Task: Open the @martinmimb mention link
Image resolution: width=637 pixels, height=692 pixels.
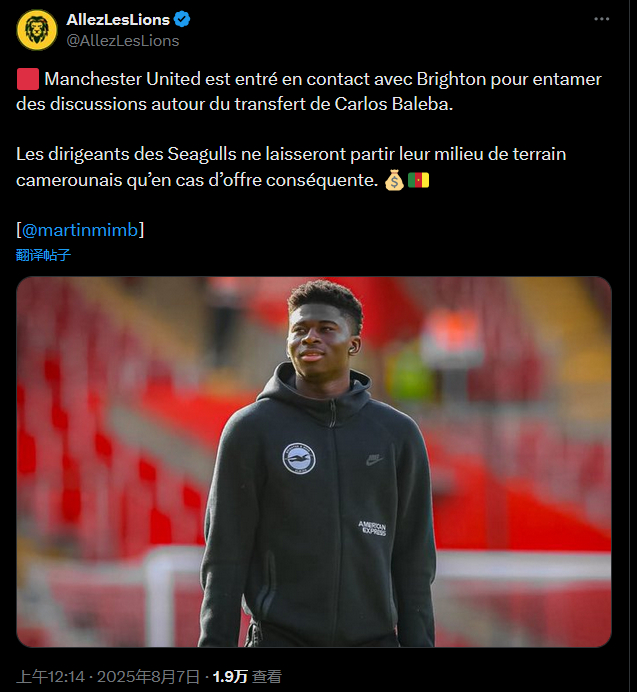Action: (80, 230)
